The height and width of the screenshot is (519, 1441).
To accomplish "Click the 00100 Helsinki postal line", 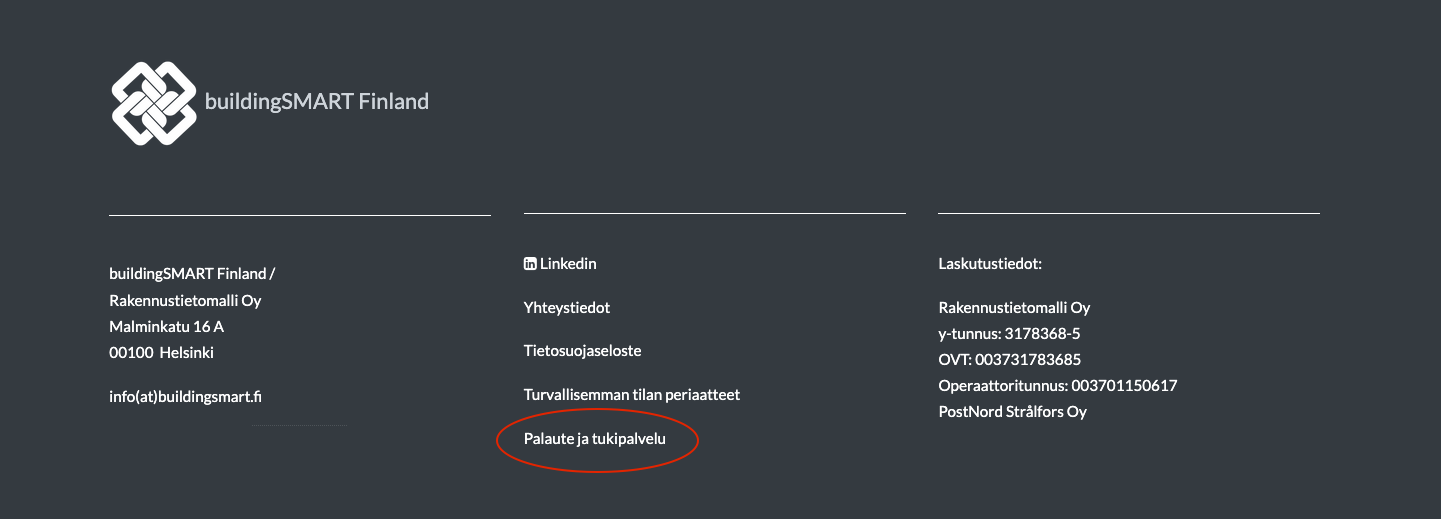I will (x=161, y=352).
